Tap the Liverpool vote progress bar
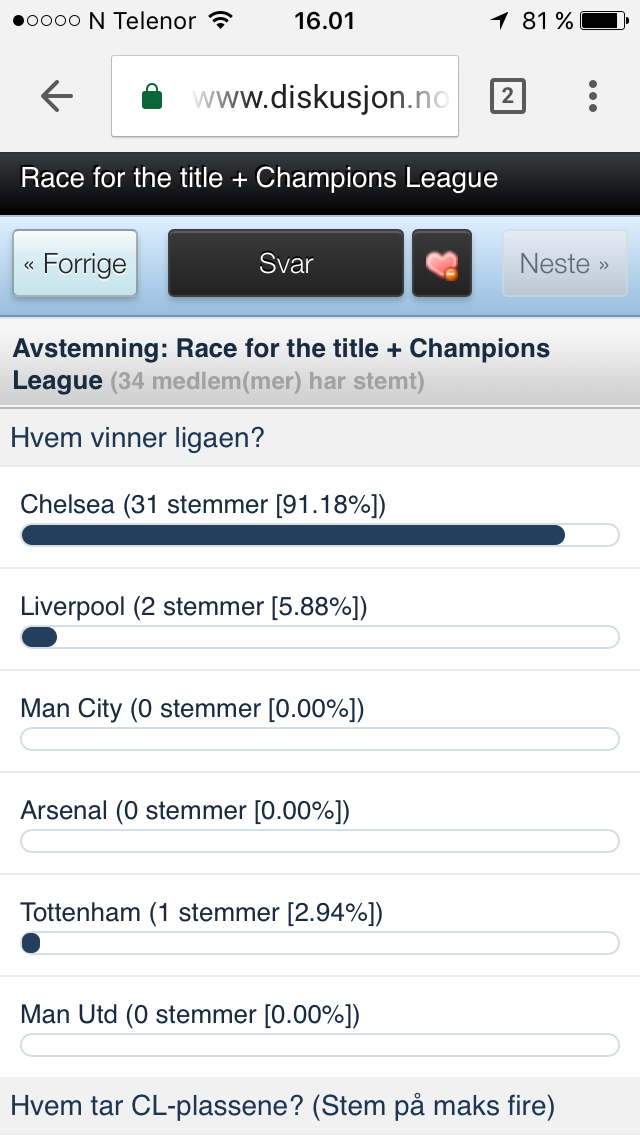640x1136 pixels. pos(320,637)
